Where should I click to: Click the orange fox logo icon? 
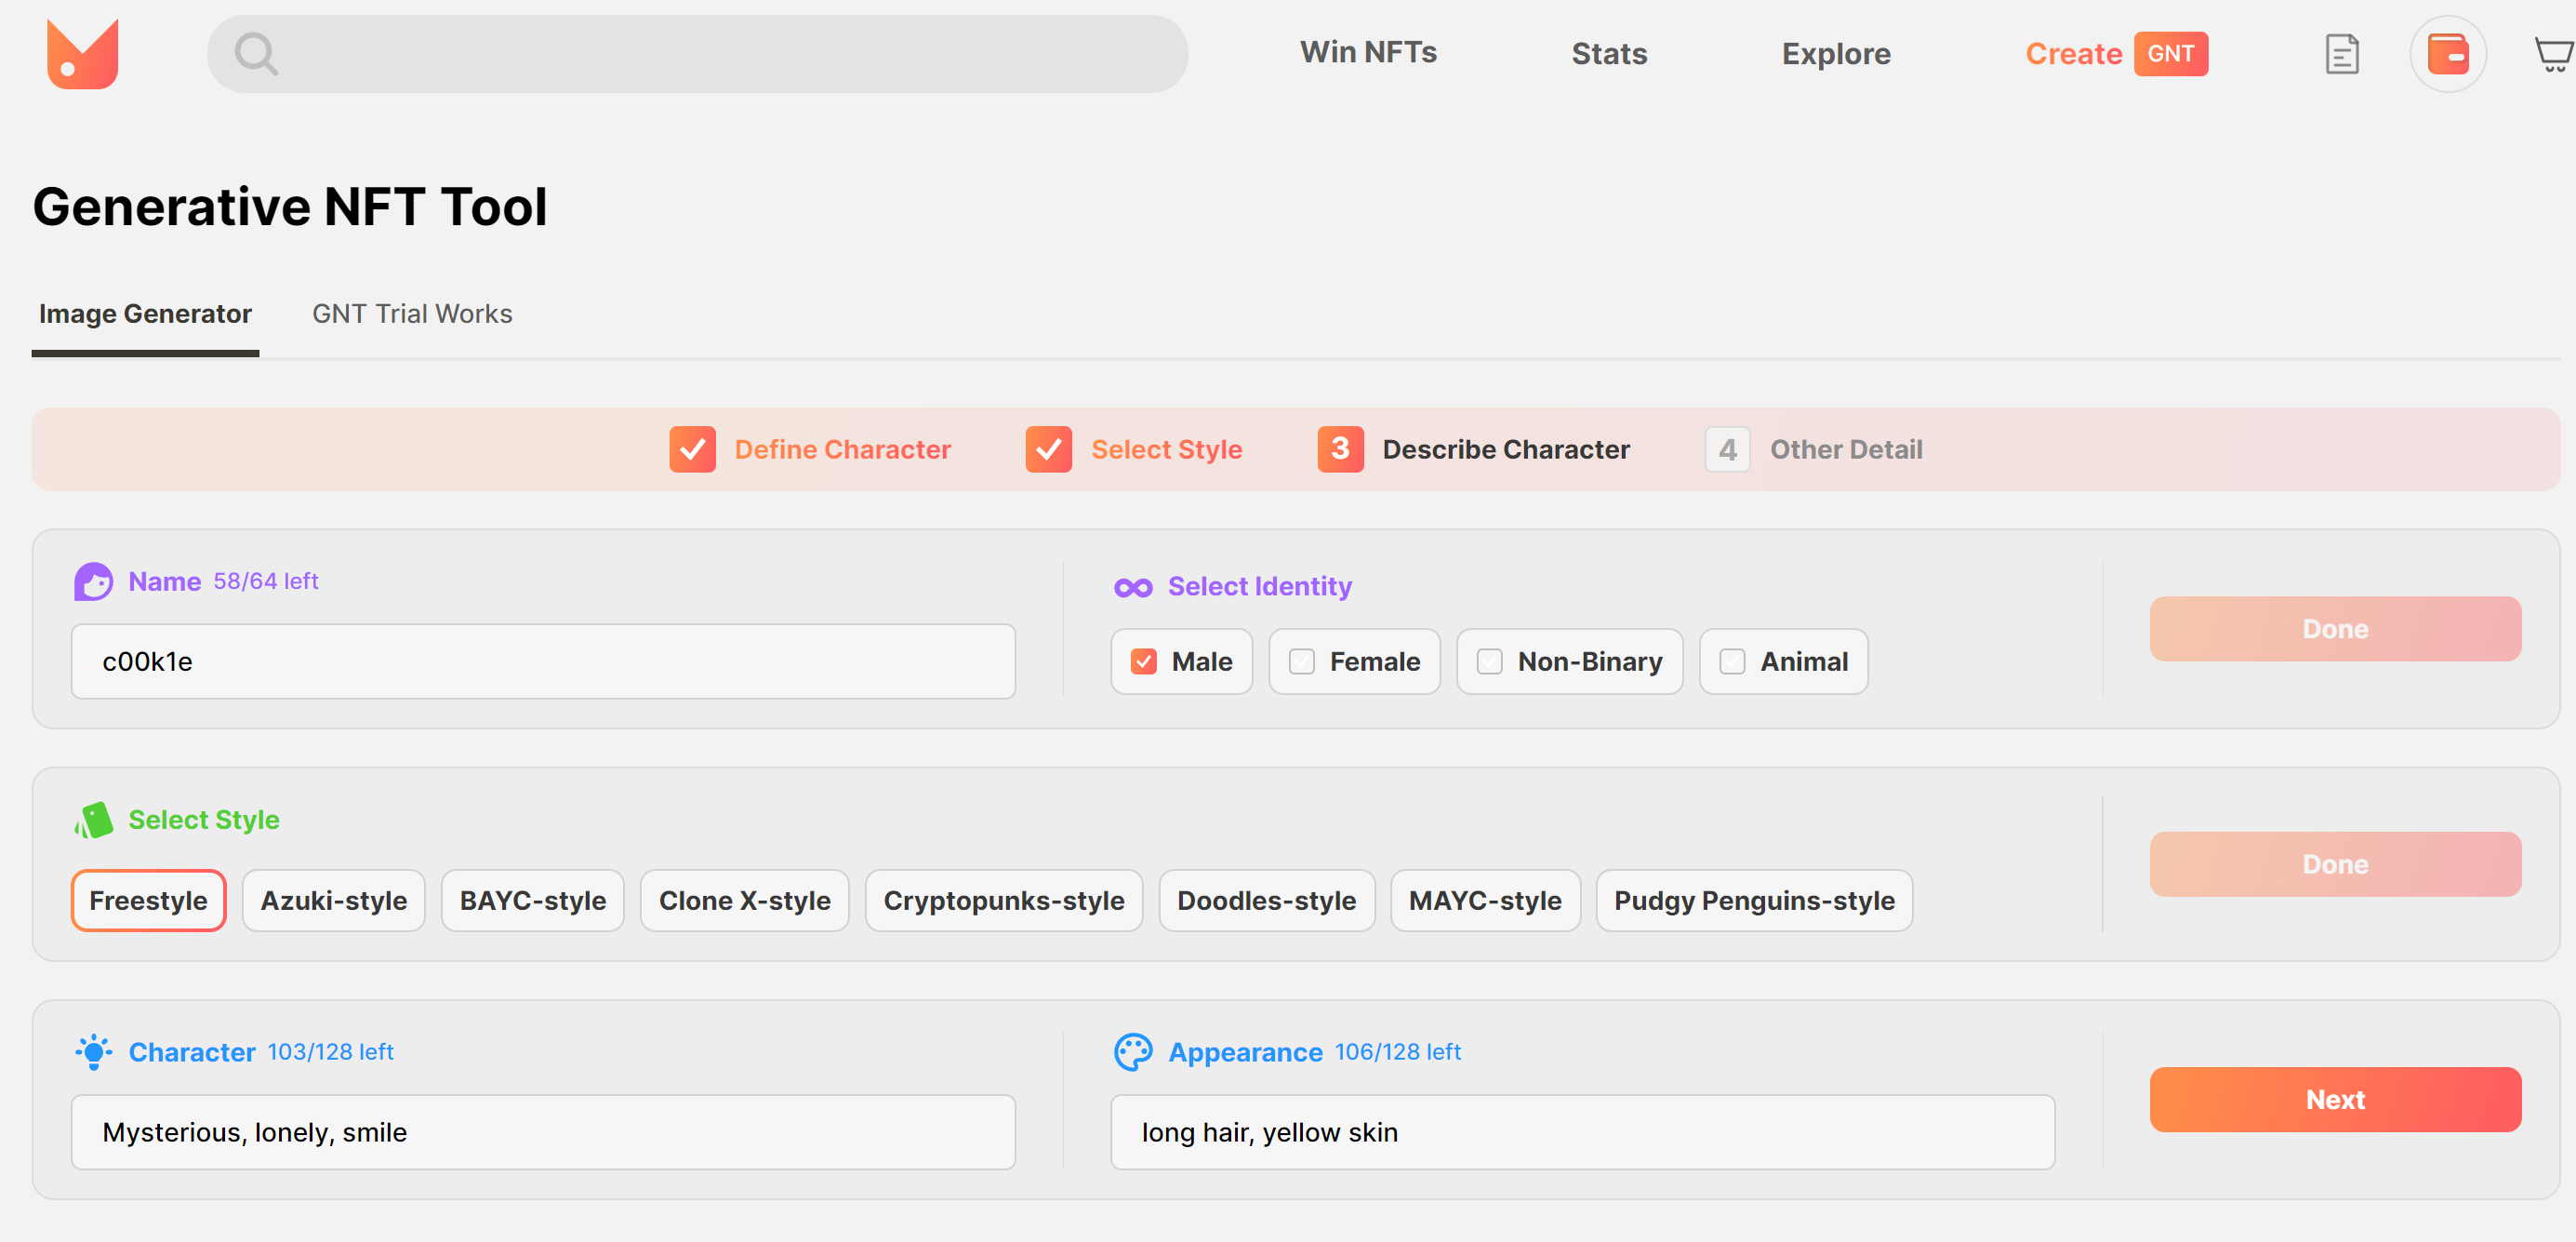(x=83, y=54)
